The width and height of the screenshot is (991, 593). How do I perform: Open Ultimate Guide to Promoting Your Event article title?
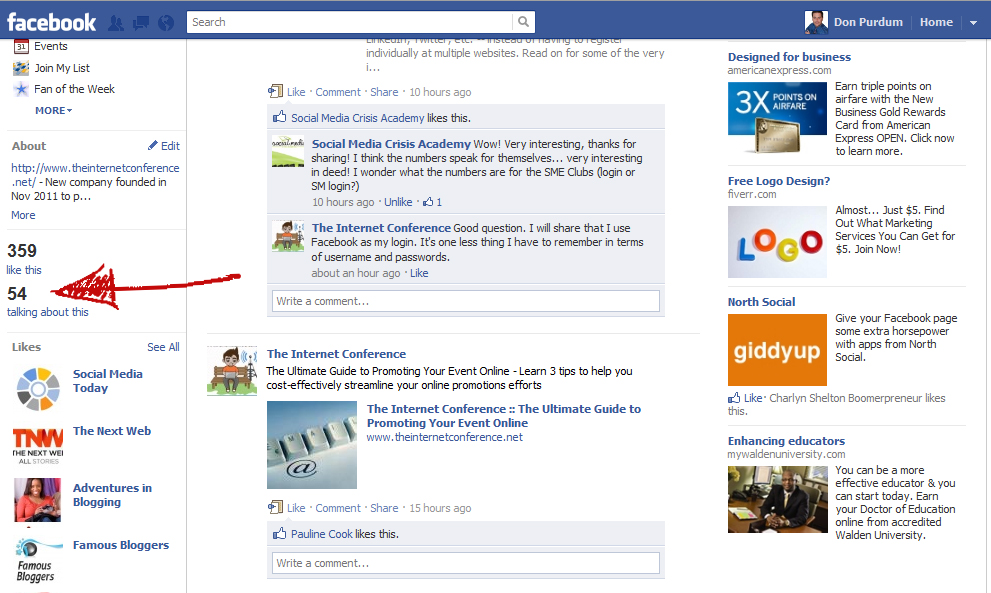click(x=504, y=416)
